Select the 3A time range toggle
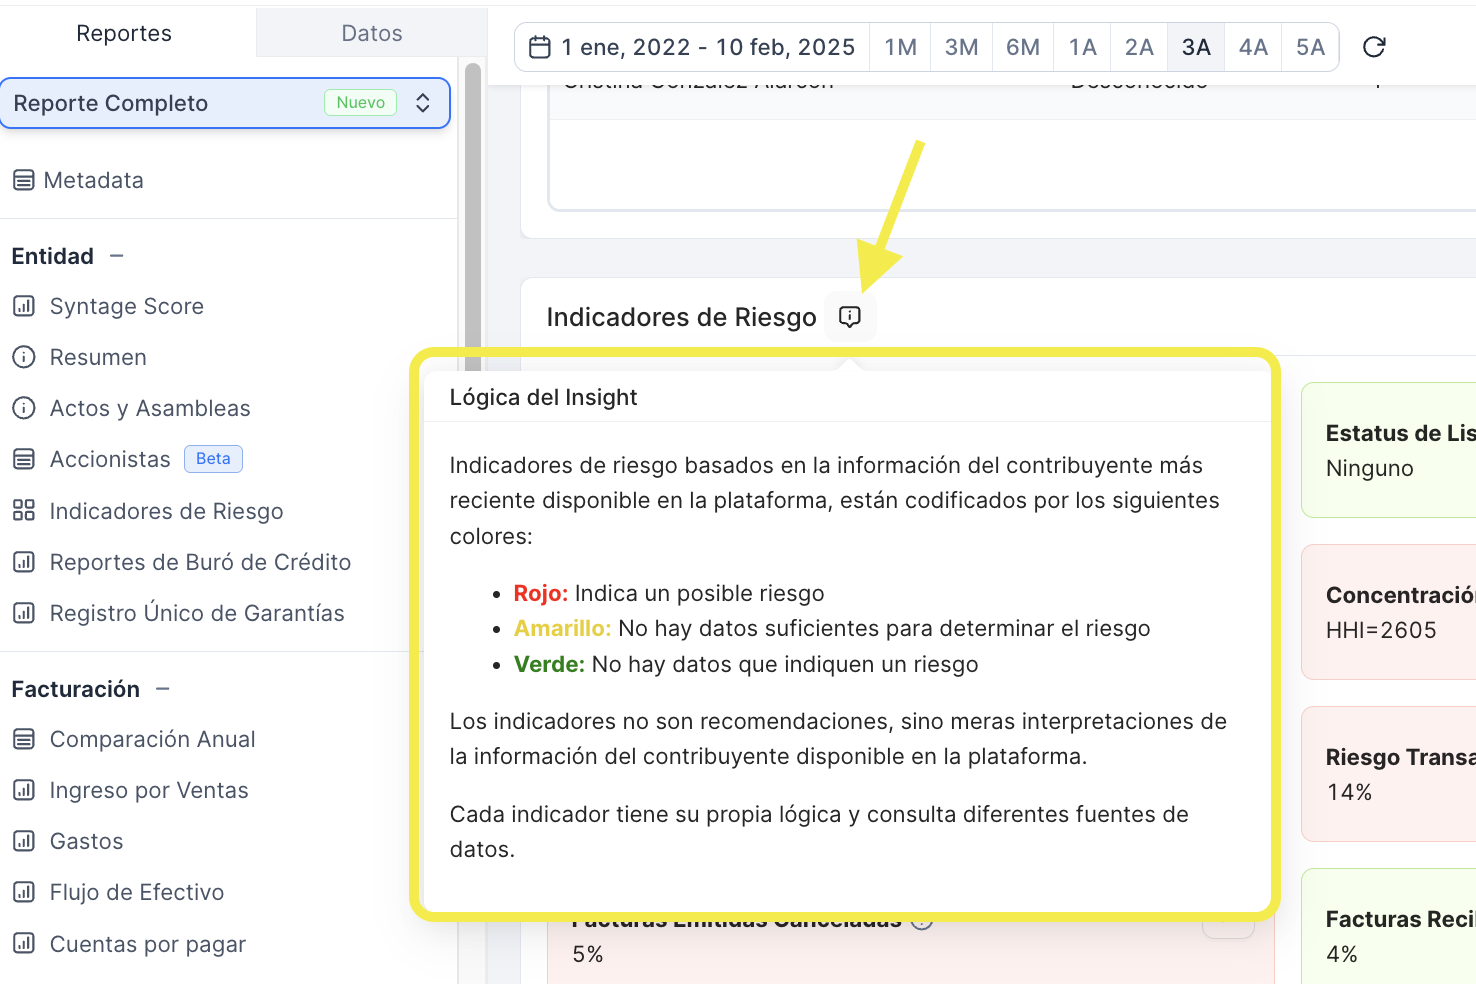The height and width of the screenshot is (984, 1476). 1196,47
